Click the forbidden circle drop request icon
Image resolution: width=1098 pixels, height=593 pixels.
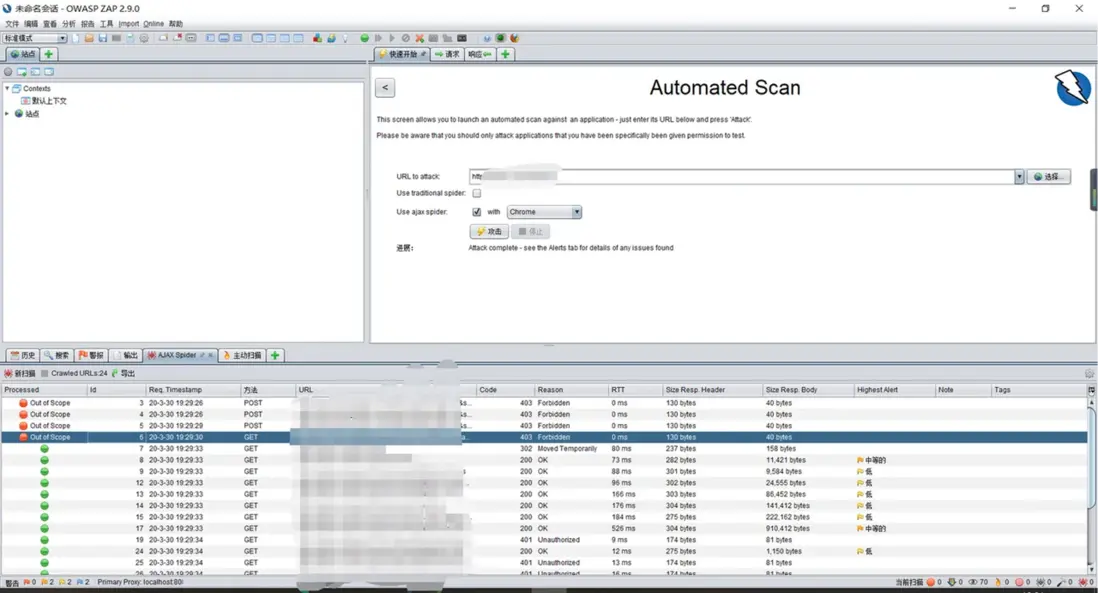[x=405, y=38]
